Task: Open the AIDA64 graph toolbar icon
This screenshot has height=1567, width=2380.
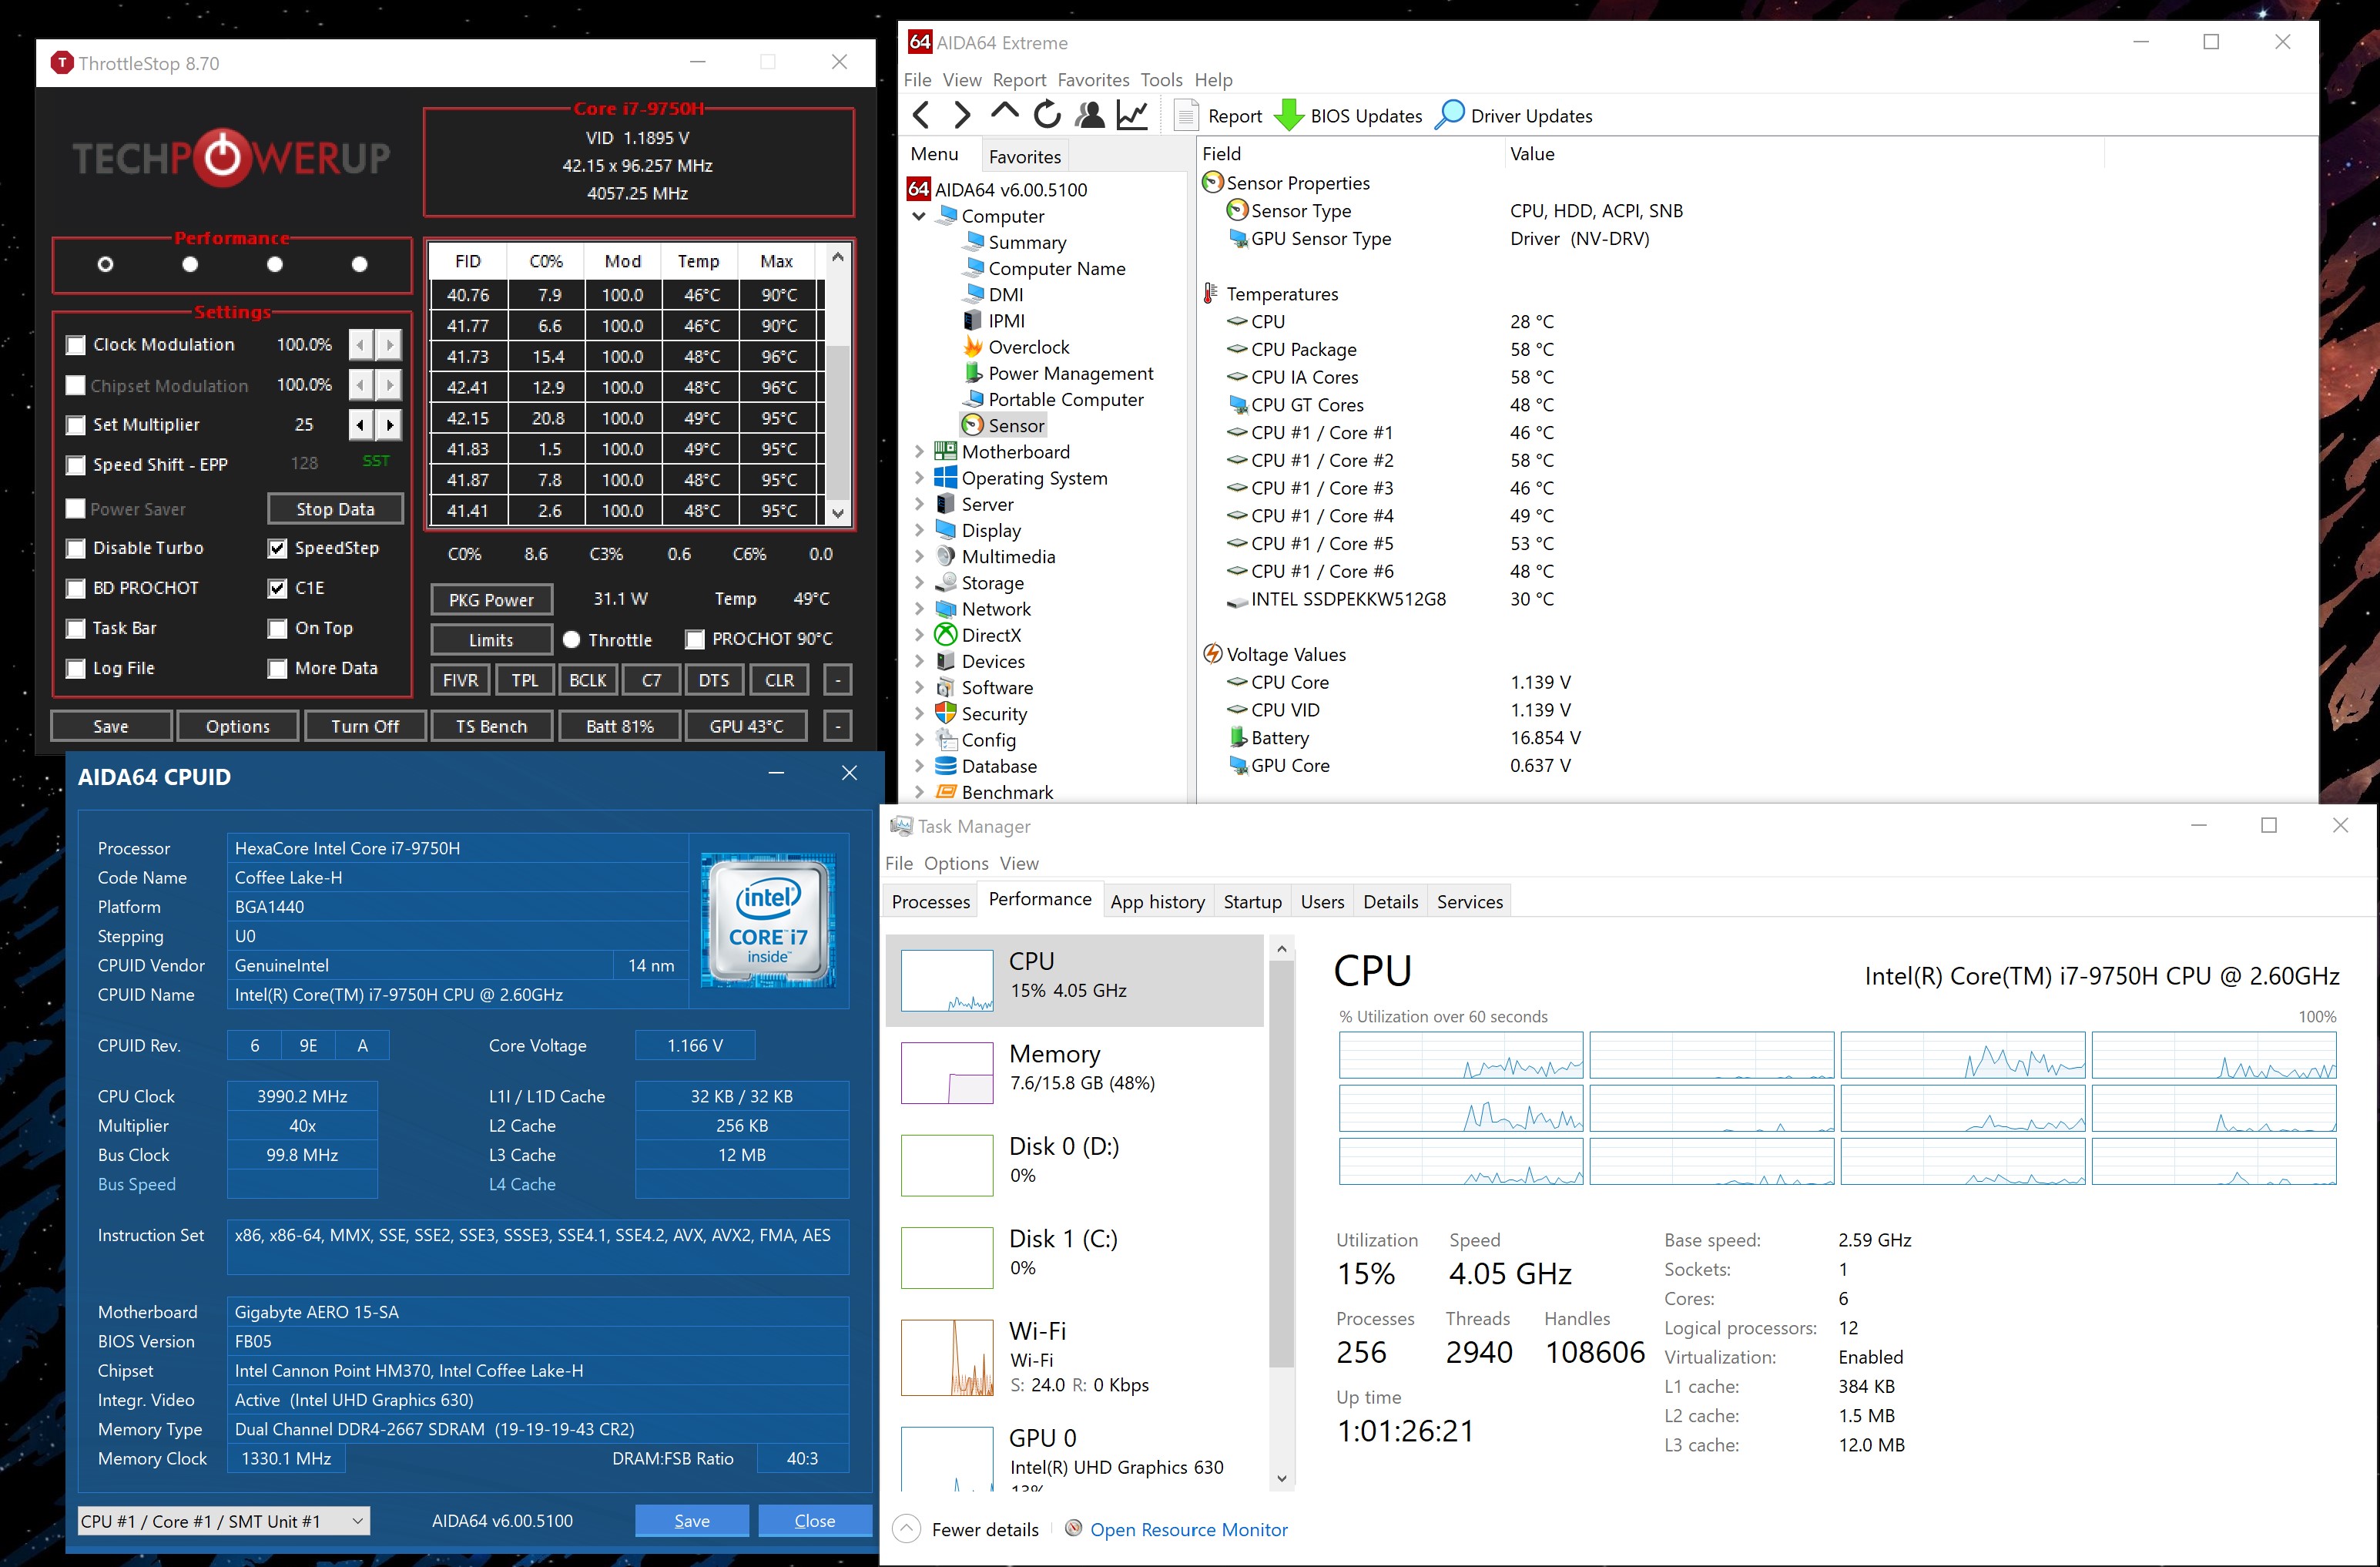Action: [x=1132, y=115]
